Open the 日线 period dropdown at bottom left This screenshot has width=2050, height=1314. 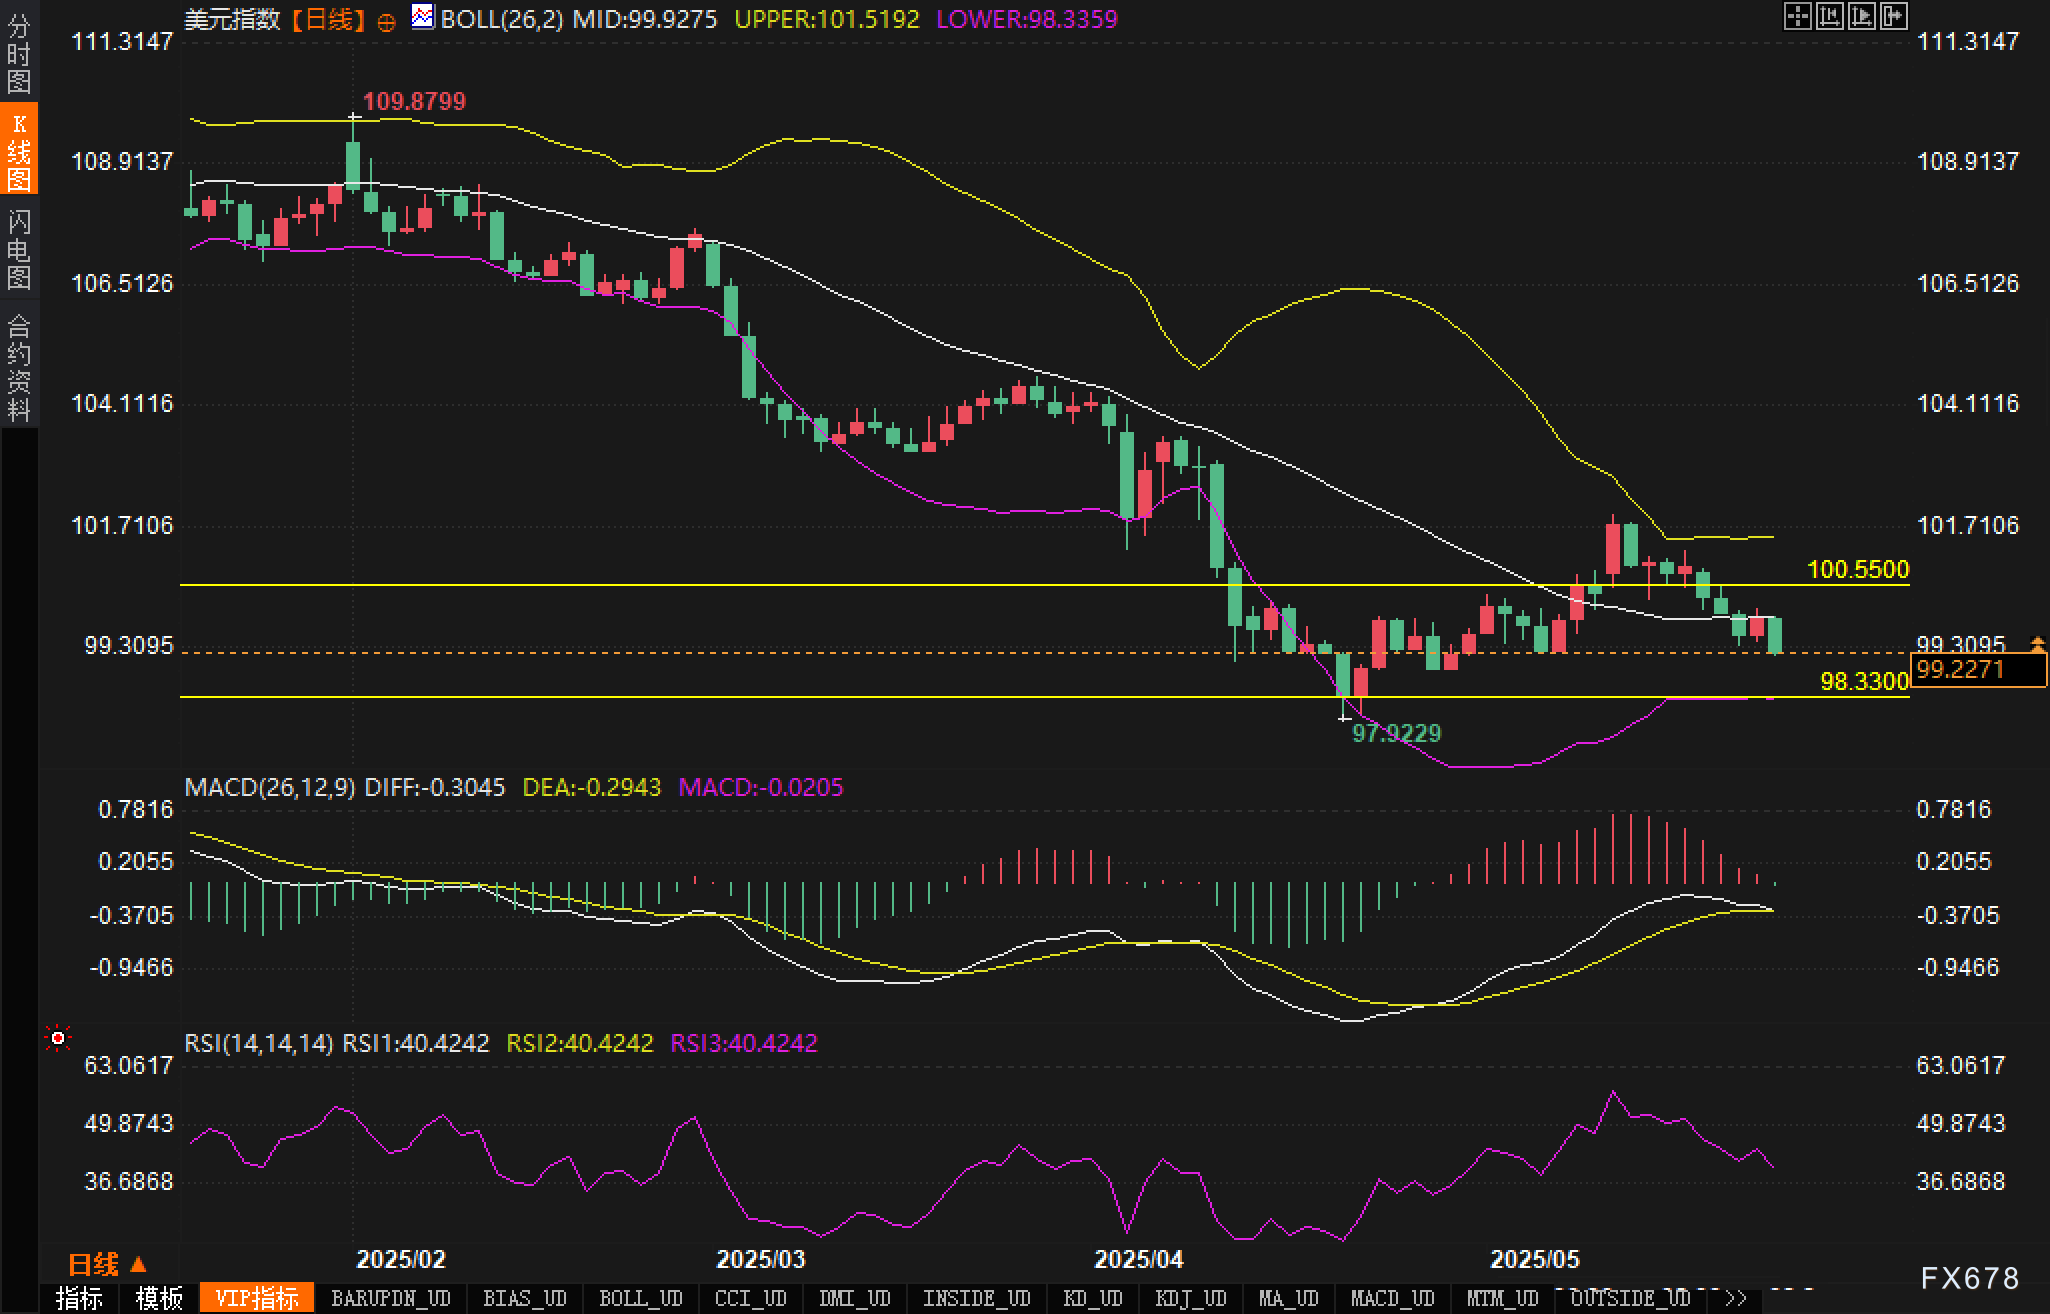(107, 1264)
